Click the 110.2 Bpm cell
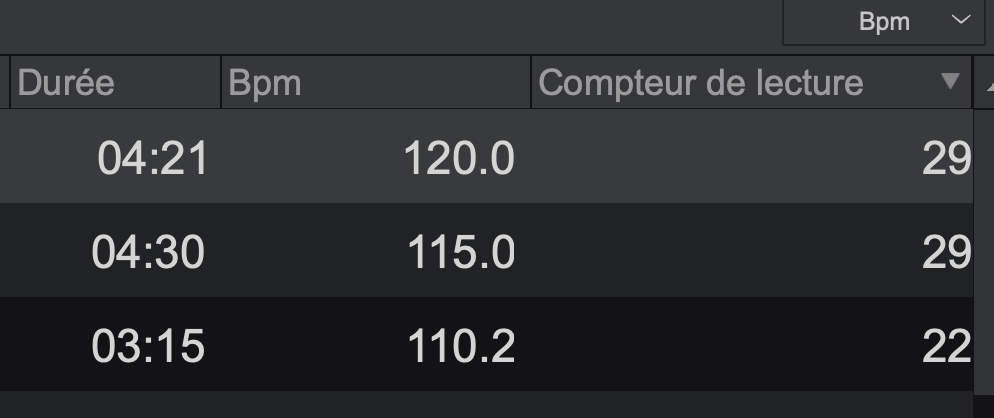Image resolution: width=994 pixels, height=418 pixels. click(461, 346)
